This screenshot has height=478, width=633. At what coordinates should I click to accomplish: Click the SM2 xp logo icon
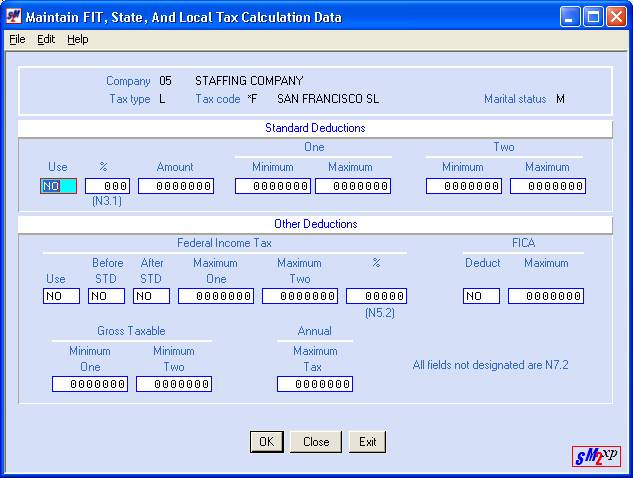point(596,456)
